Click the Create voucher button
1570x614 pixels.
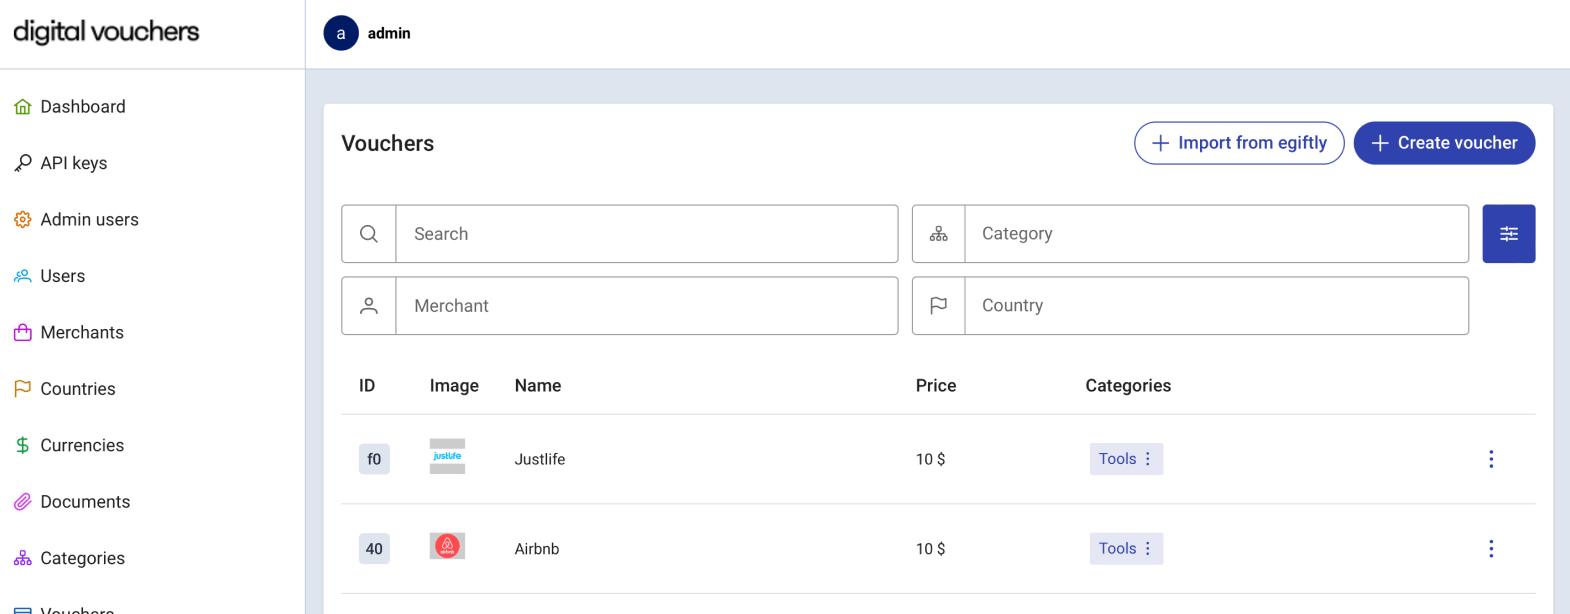click(1444, 143)
